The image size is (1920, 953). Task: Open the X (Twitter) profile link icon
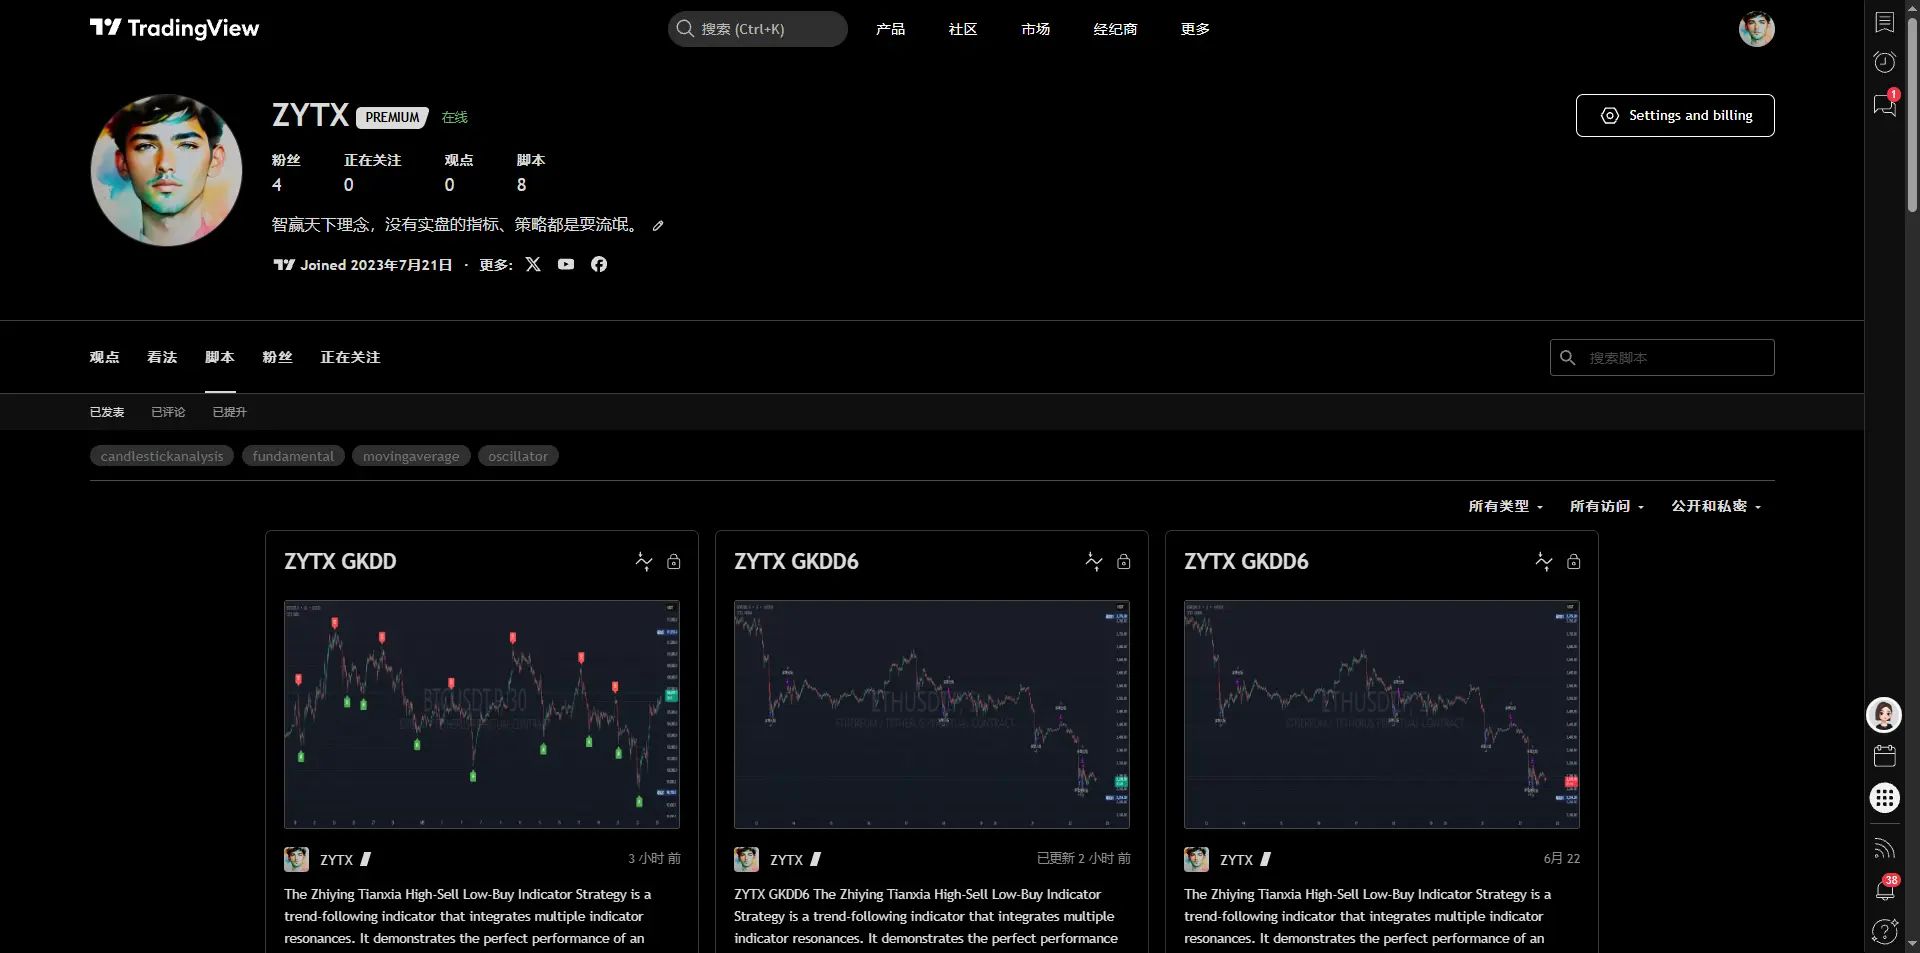tap(533, 264)
